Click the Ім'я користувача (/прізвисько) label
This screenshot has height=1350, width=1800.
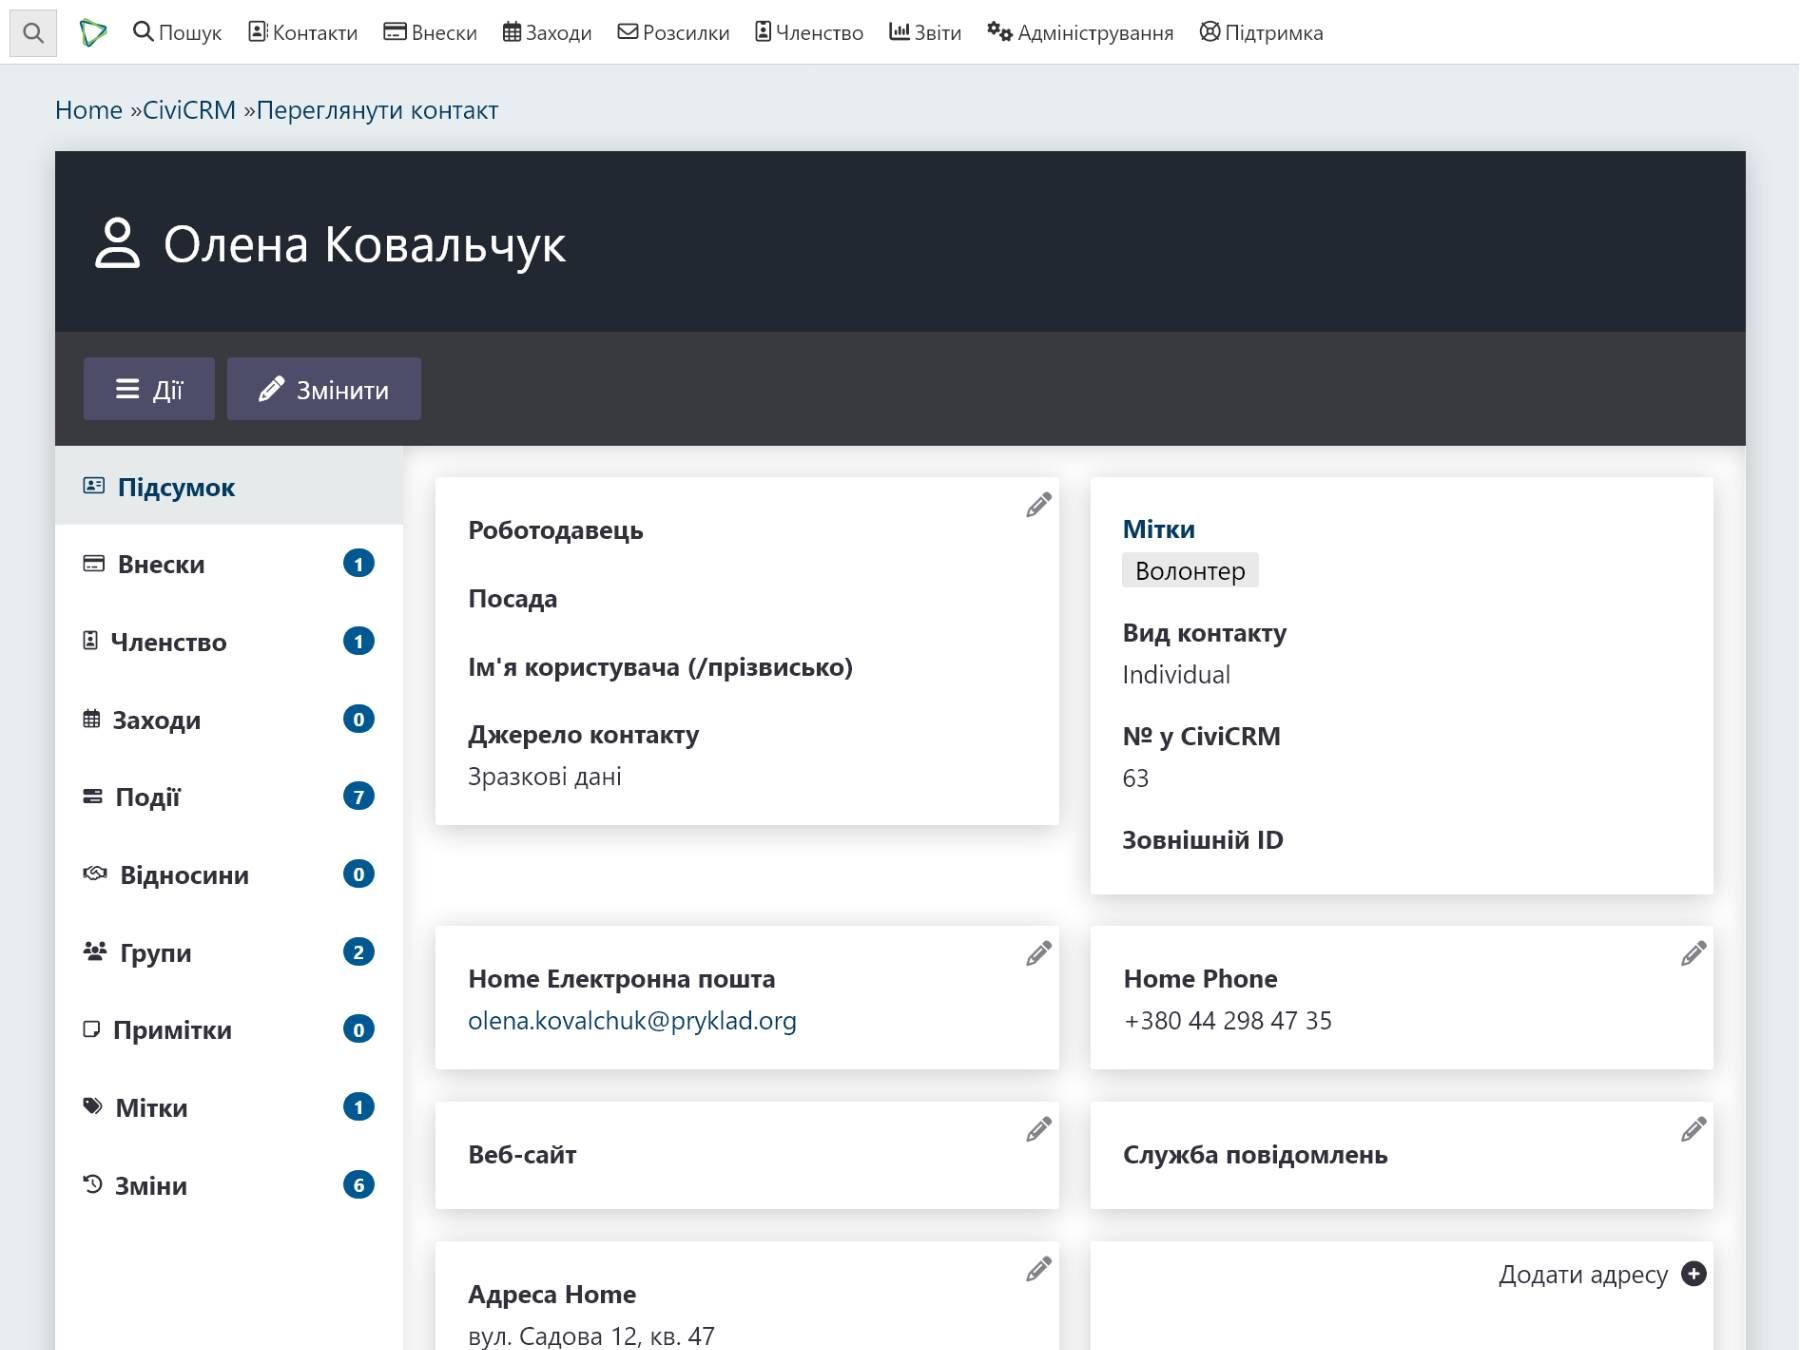pos(660,667)
